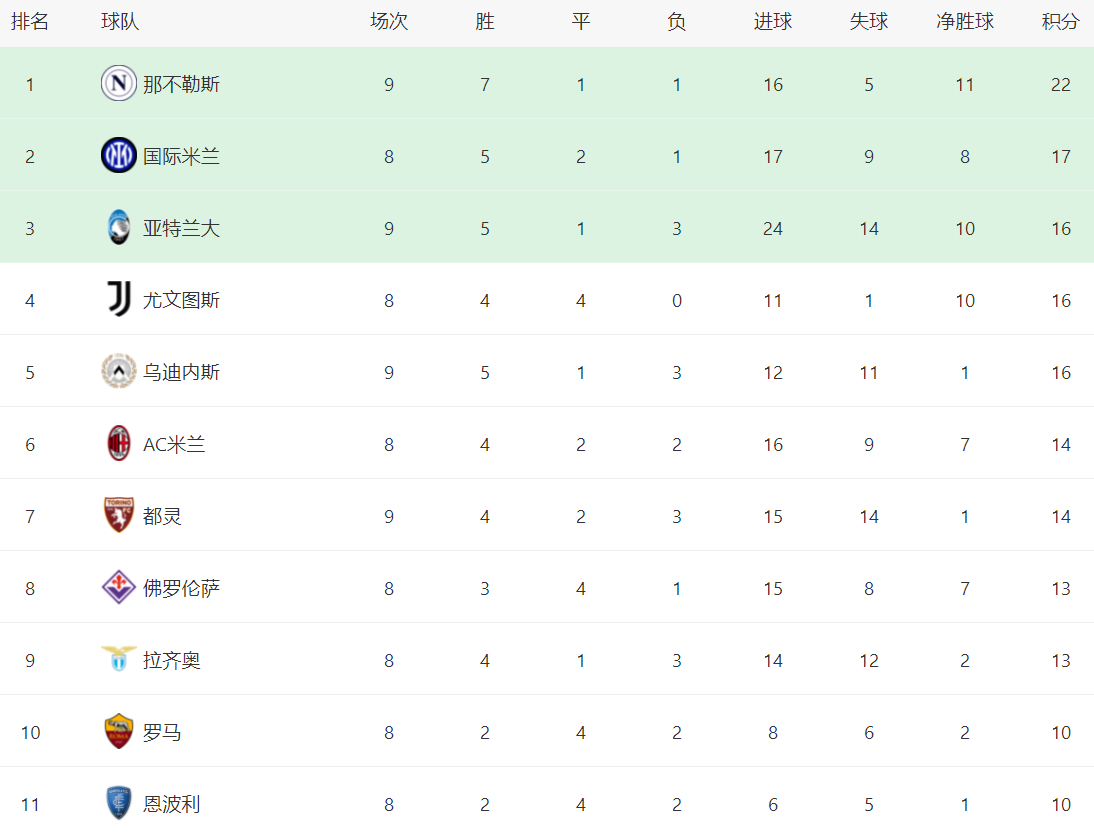Click the 净胜球 column header
This screenshot has height=833, width=1094.
(x=964, y=22)
